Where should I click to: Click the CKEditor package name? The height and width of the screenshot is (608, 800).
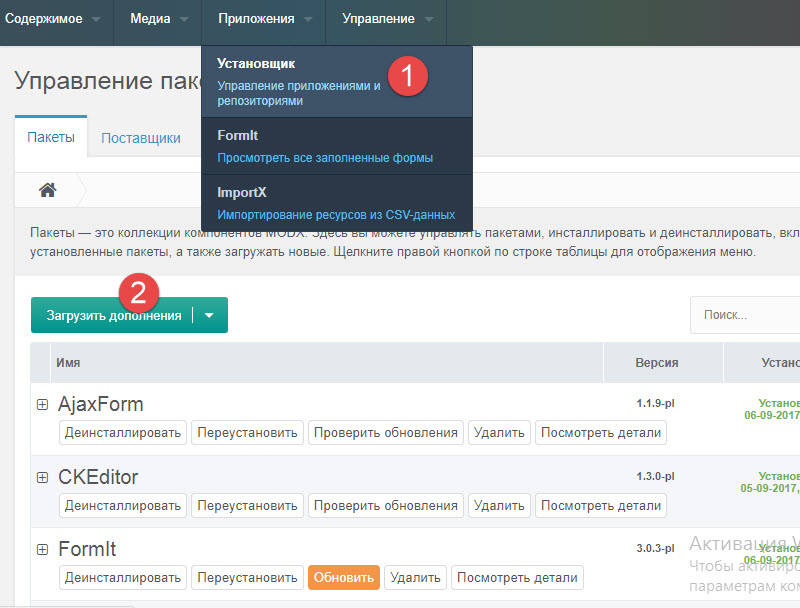(x=98, y=477)
